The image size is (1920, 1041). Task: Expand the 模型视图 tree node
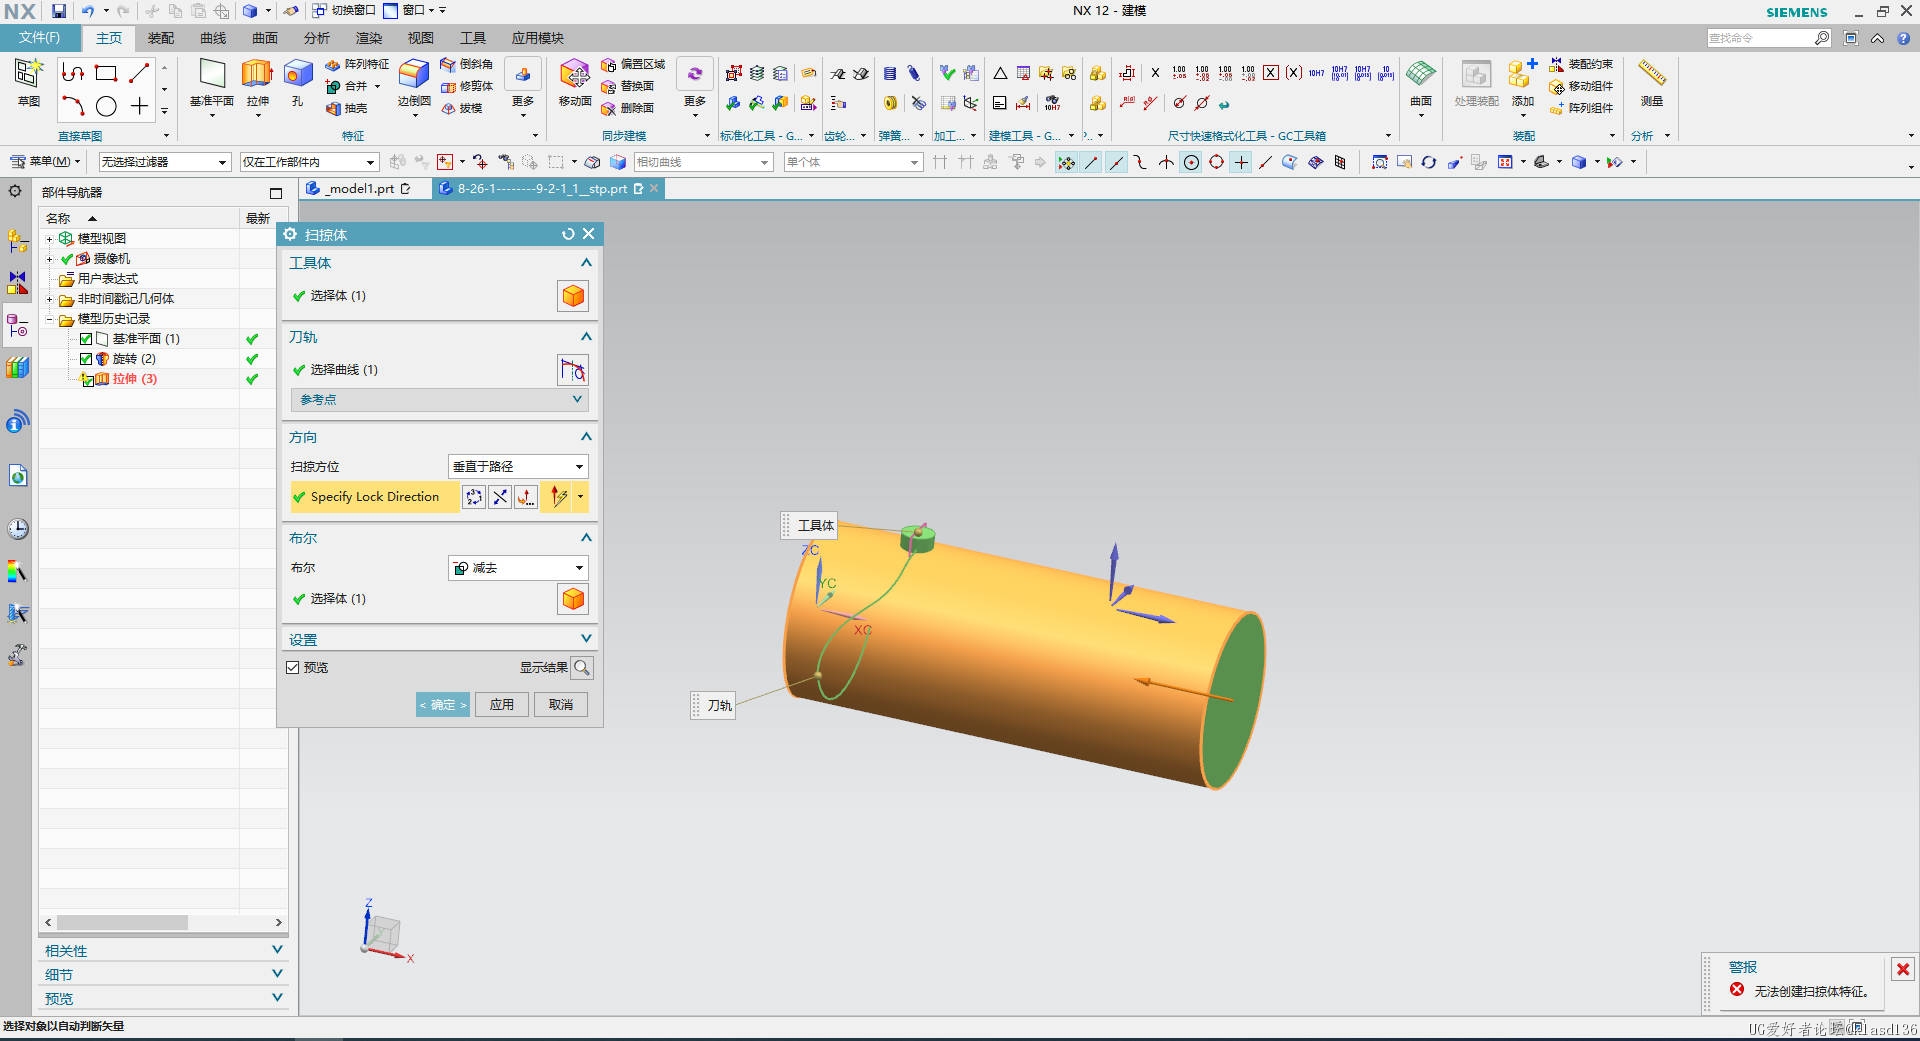[49, 239]
